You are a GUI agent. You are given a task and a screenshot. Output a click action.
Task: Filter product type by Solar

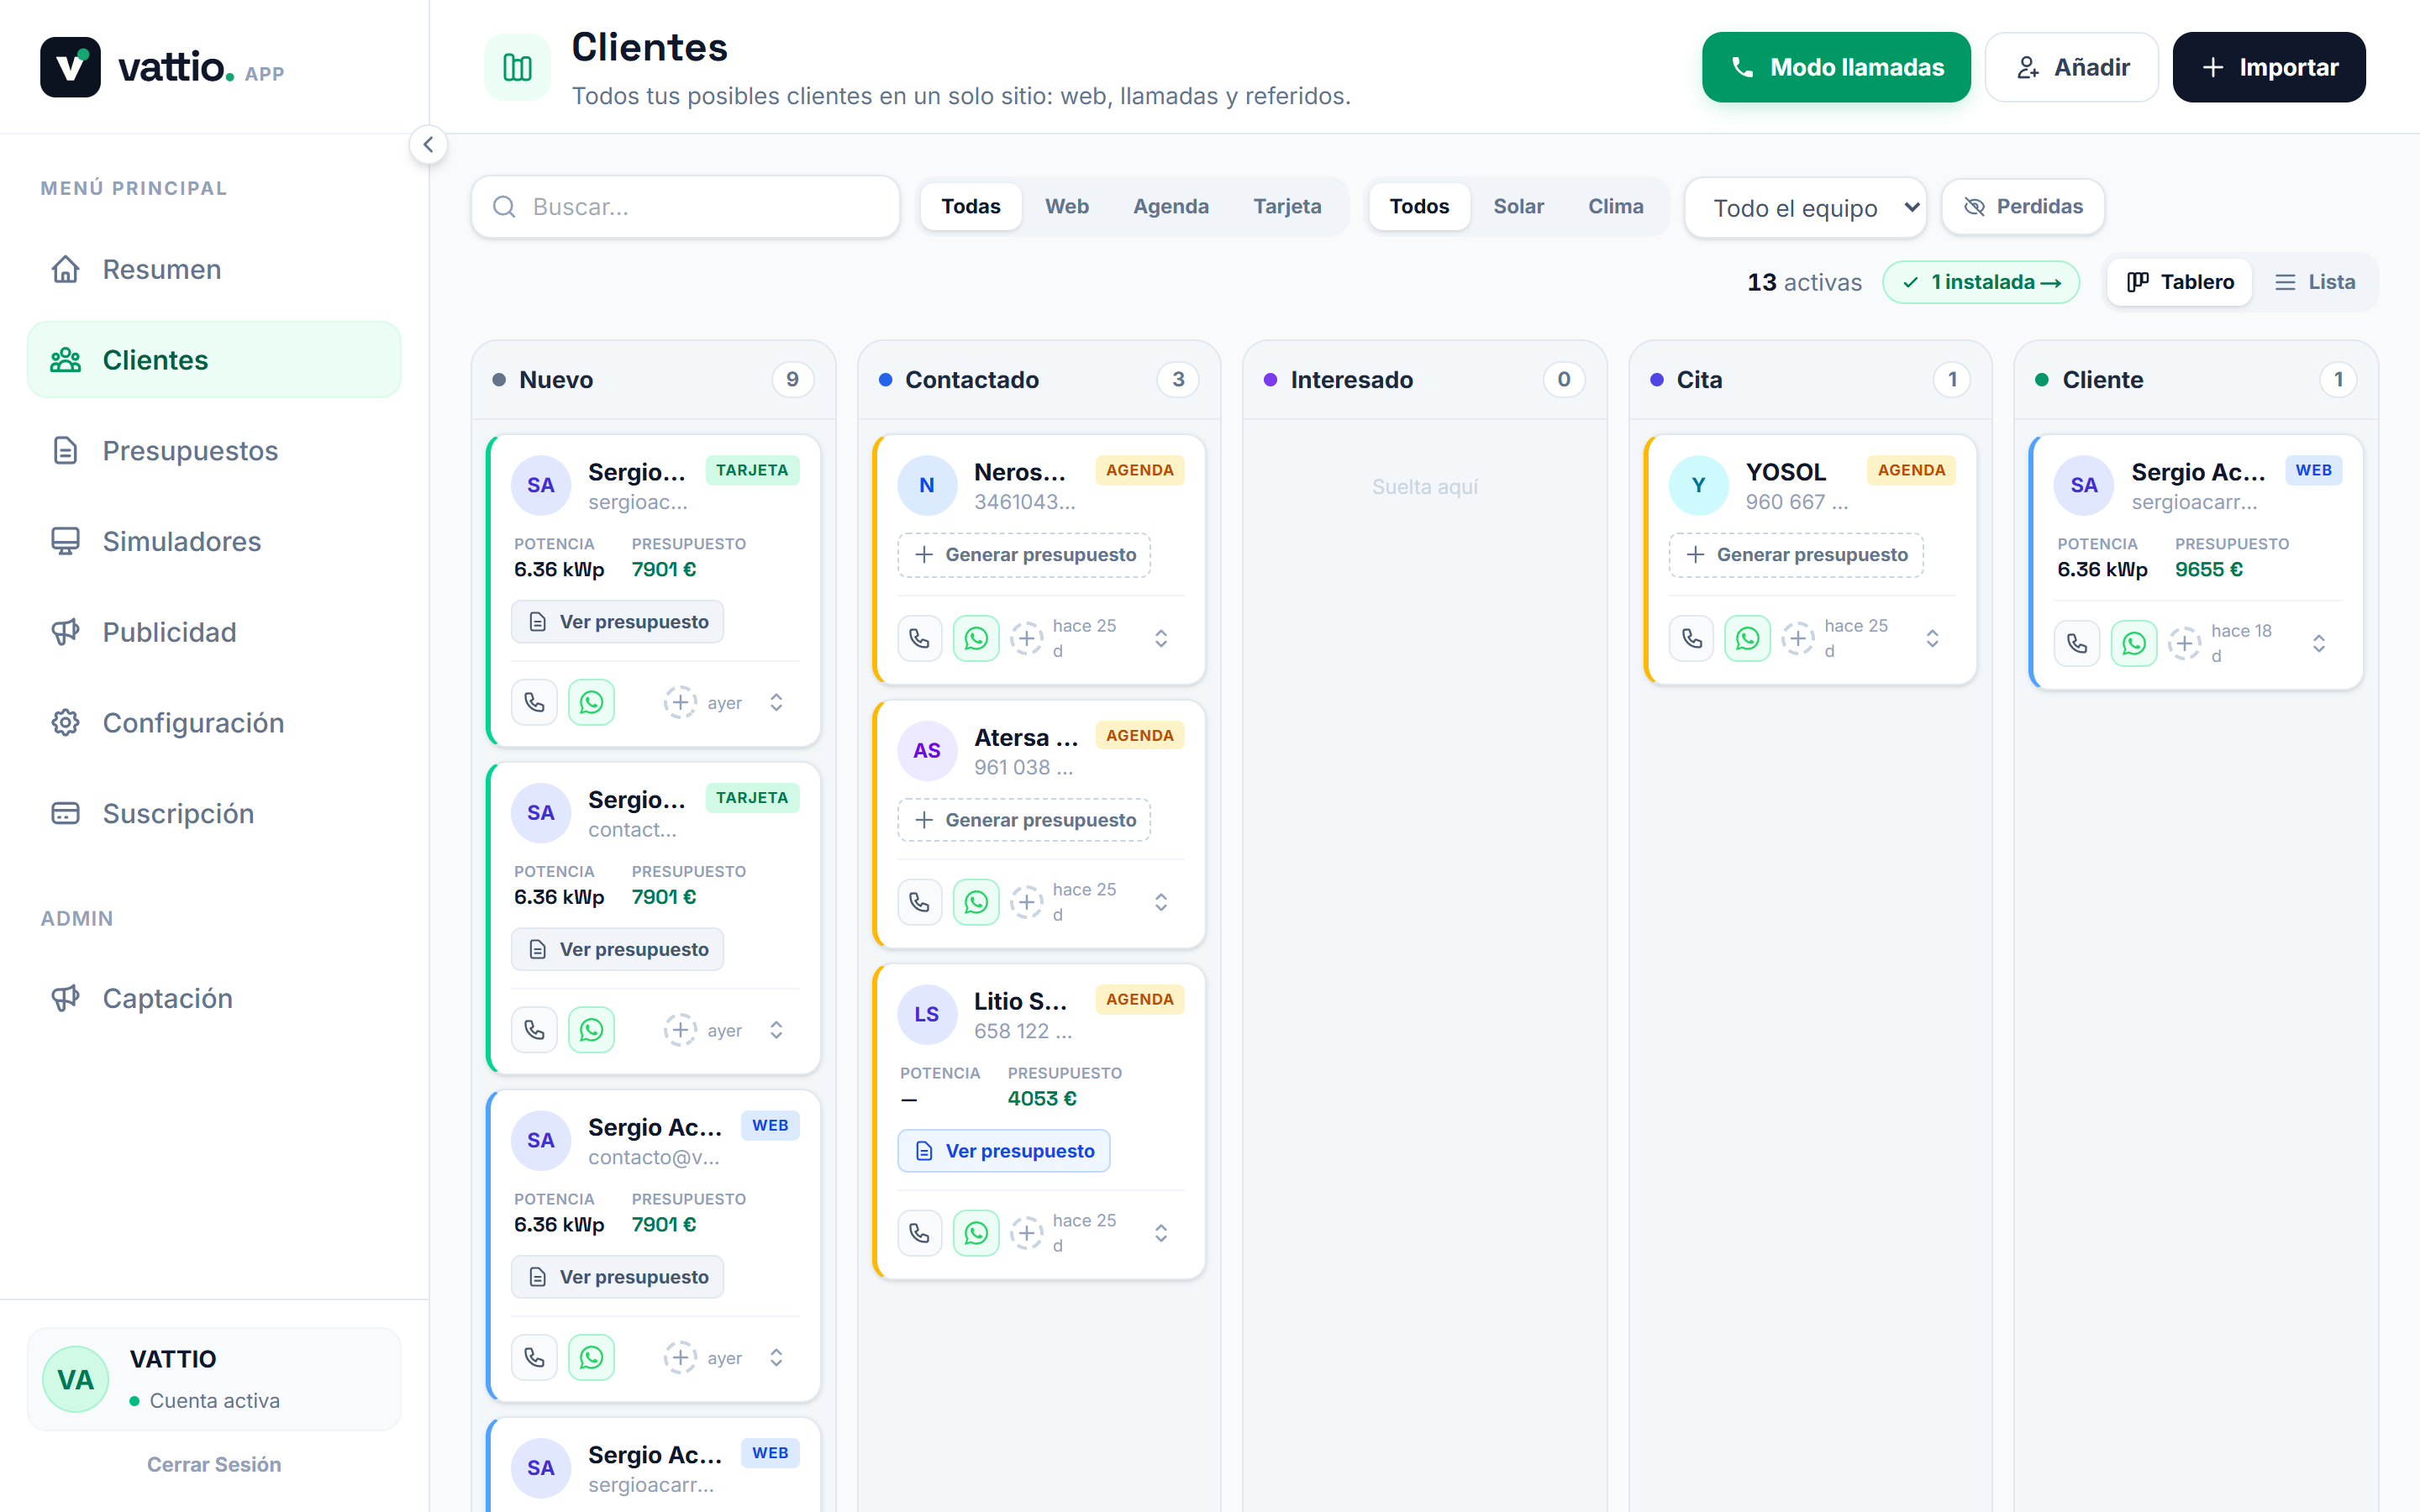[x=1518, y=206]
